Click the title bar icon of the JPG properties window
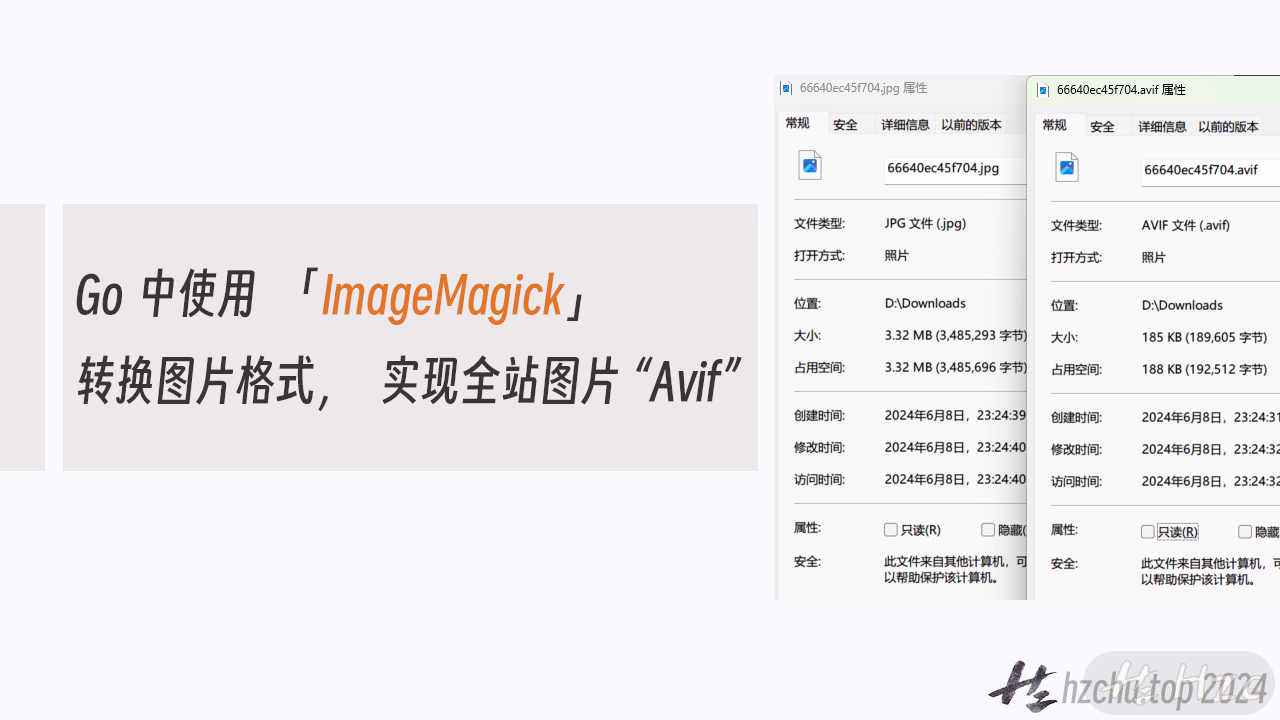 [786, 88]
